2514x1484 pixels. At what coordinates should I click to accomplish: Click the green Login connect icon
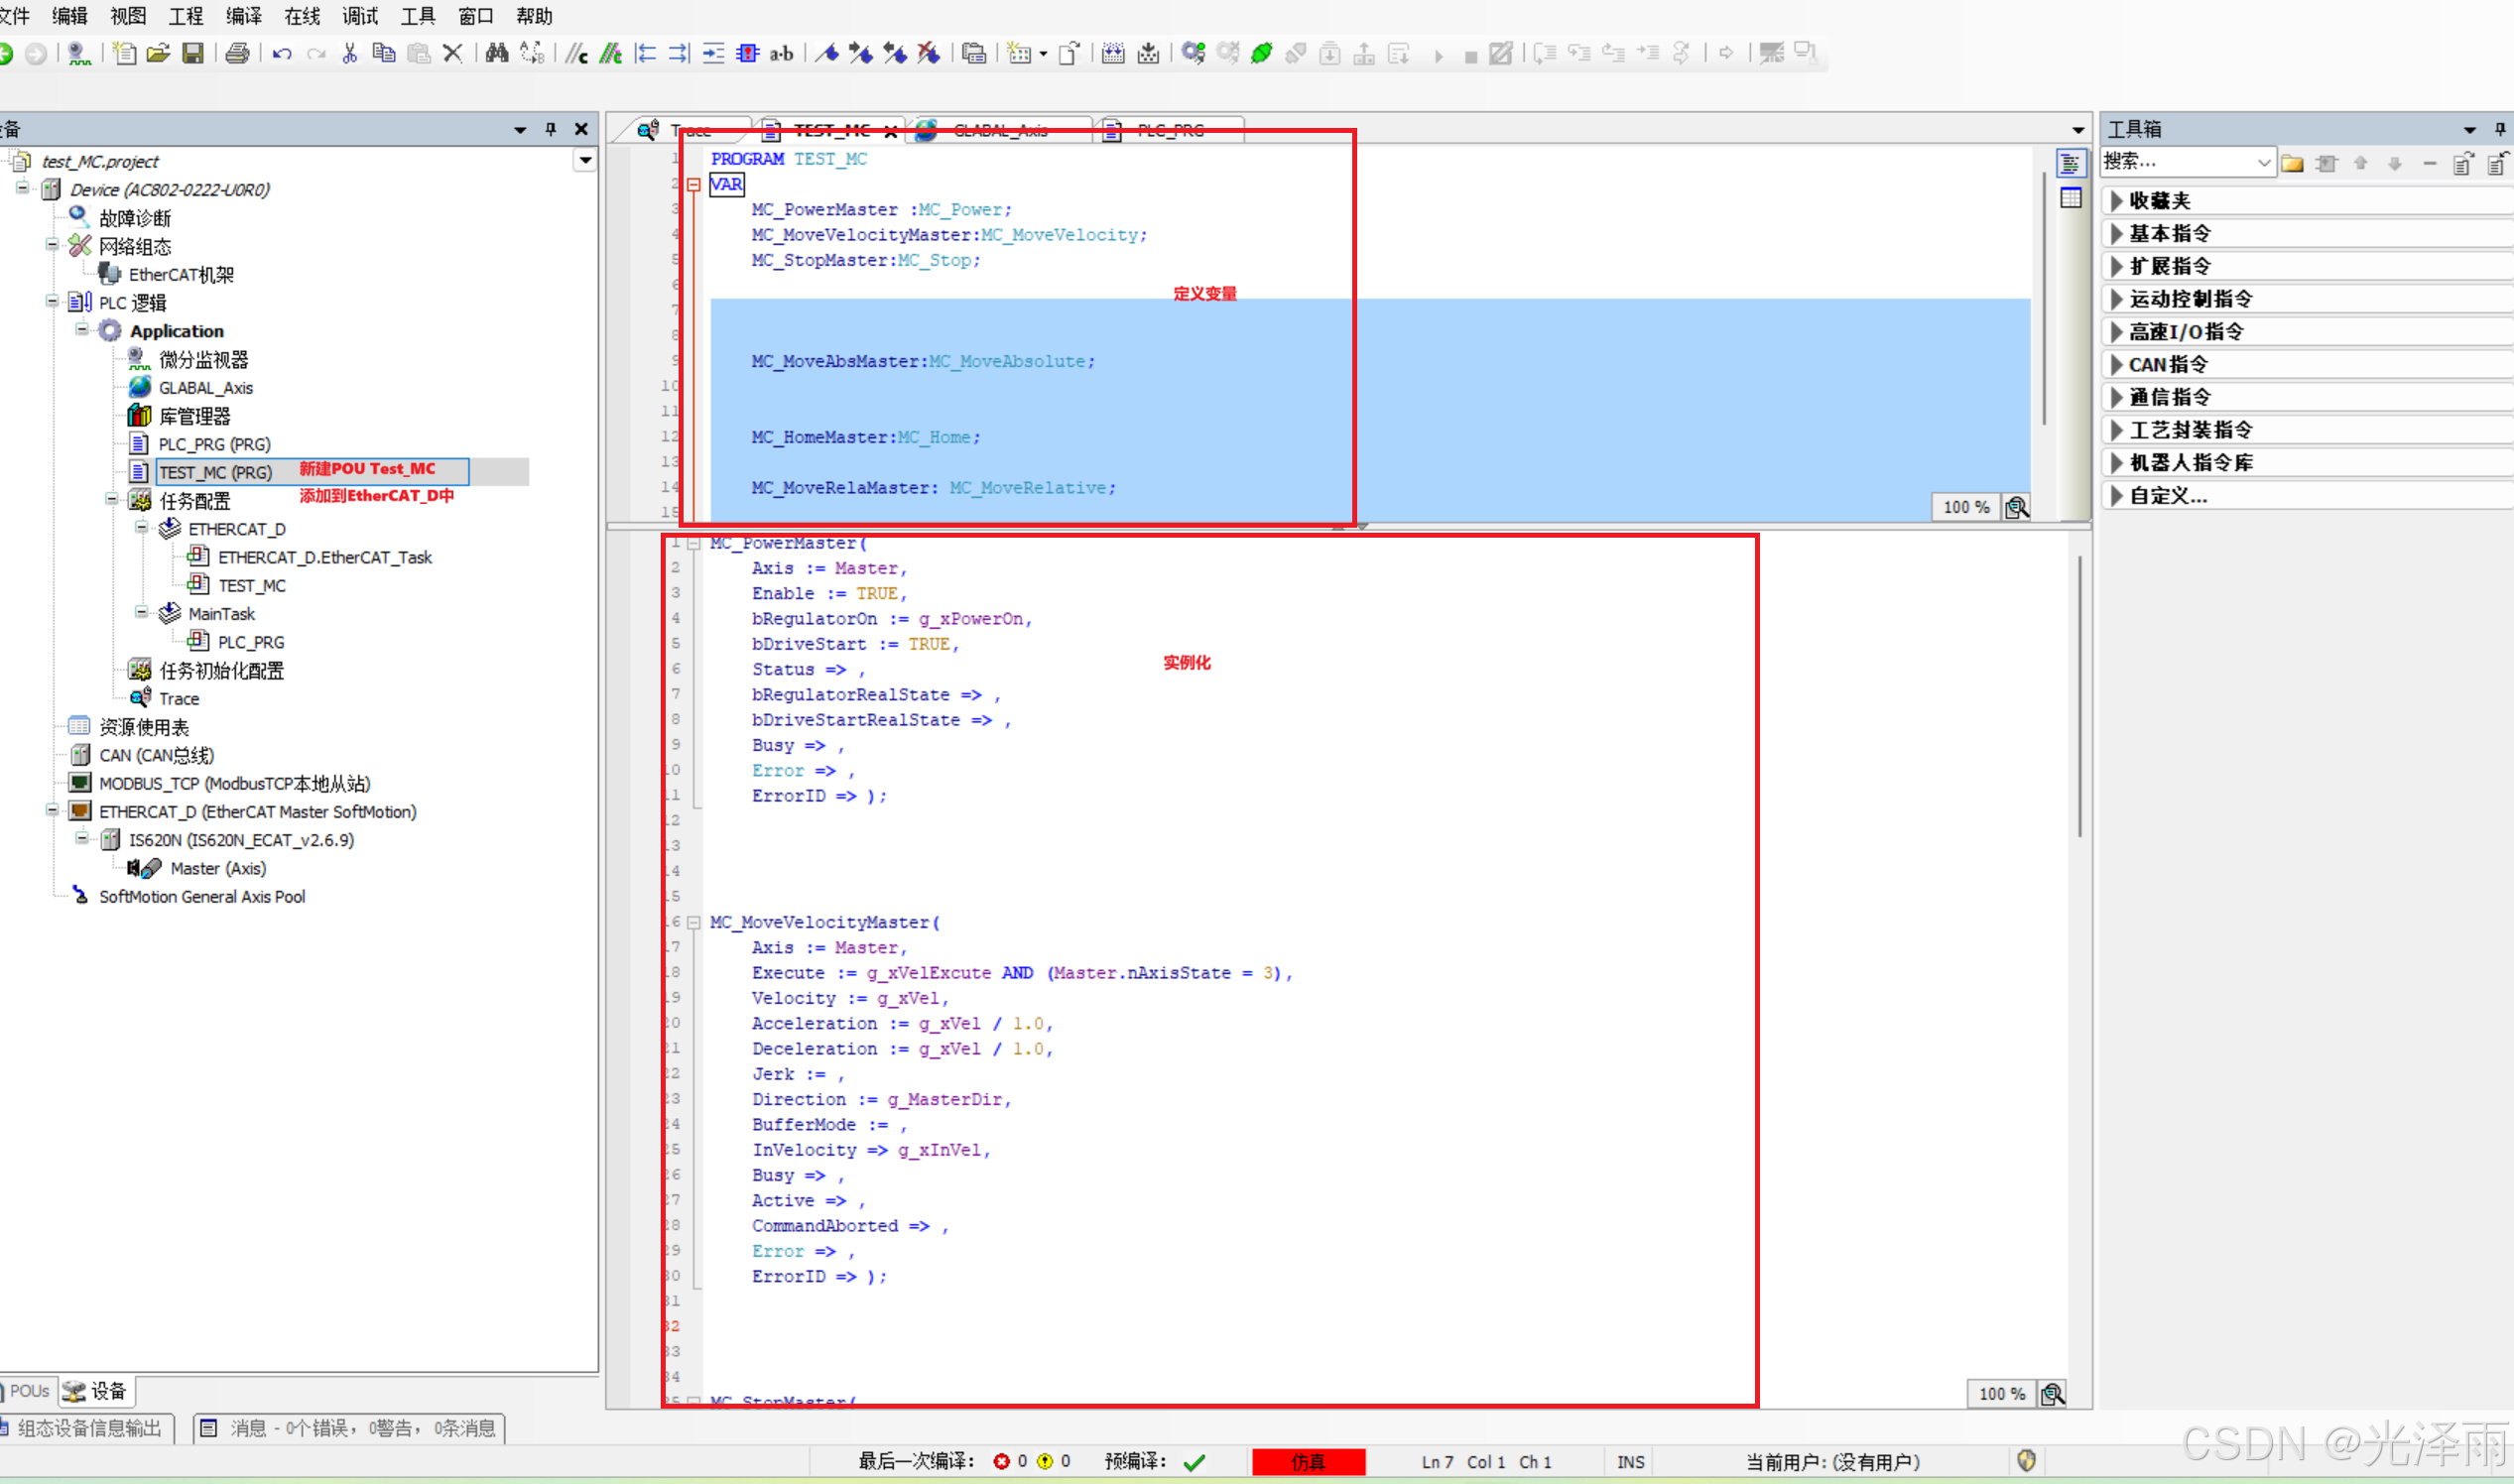click(x=1262, y=54)
